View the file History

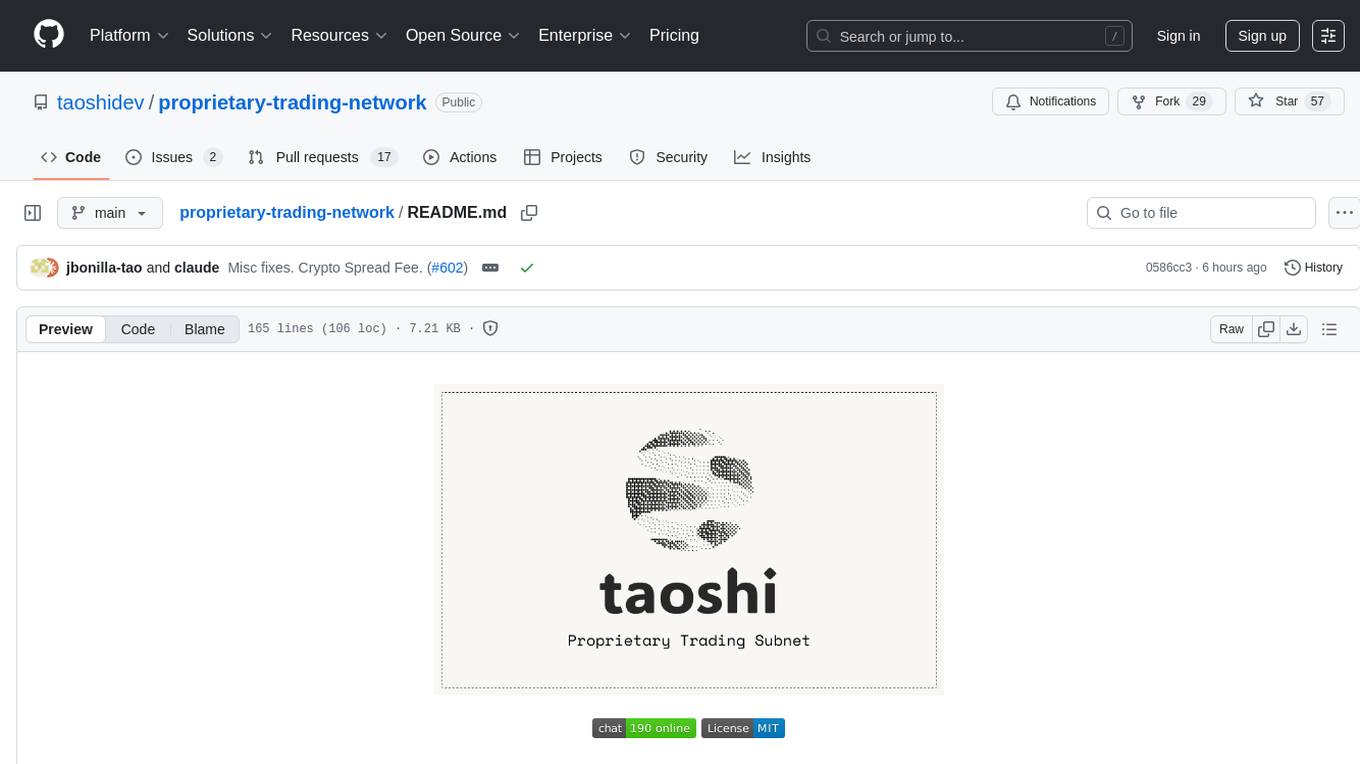coord(1313,268)
